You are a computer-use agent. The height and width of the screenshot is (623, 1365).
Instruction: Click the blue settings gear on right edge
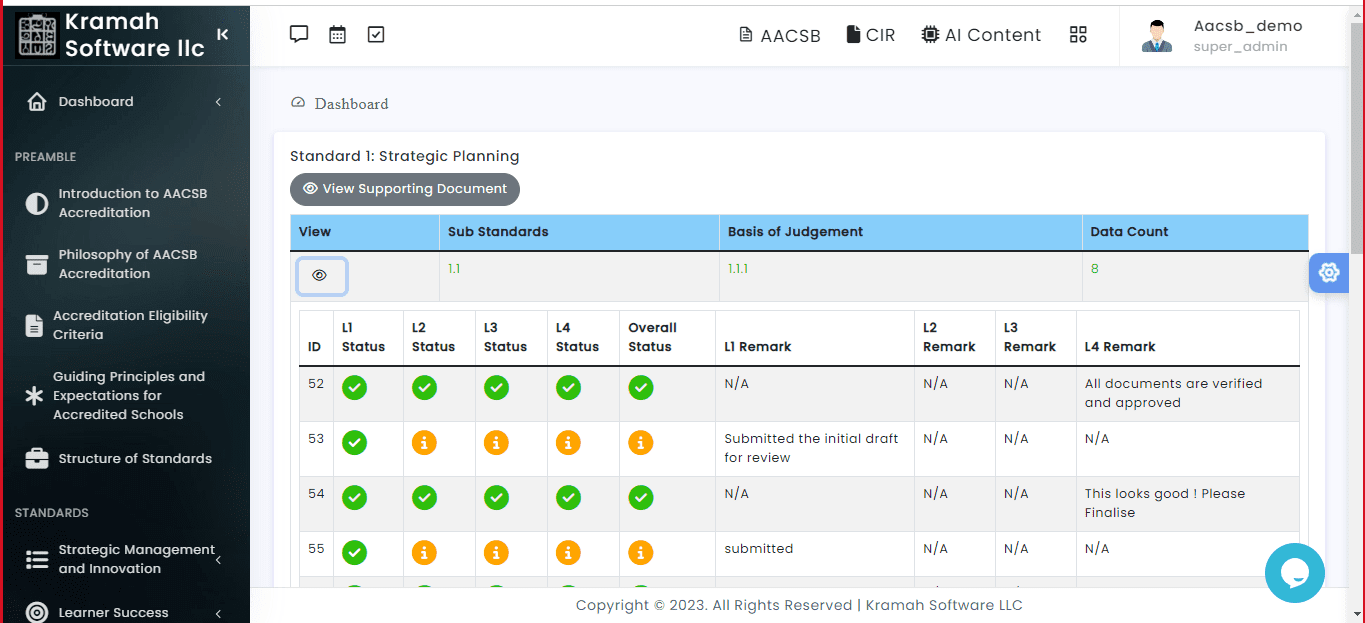coord(1329,272)
